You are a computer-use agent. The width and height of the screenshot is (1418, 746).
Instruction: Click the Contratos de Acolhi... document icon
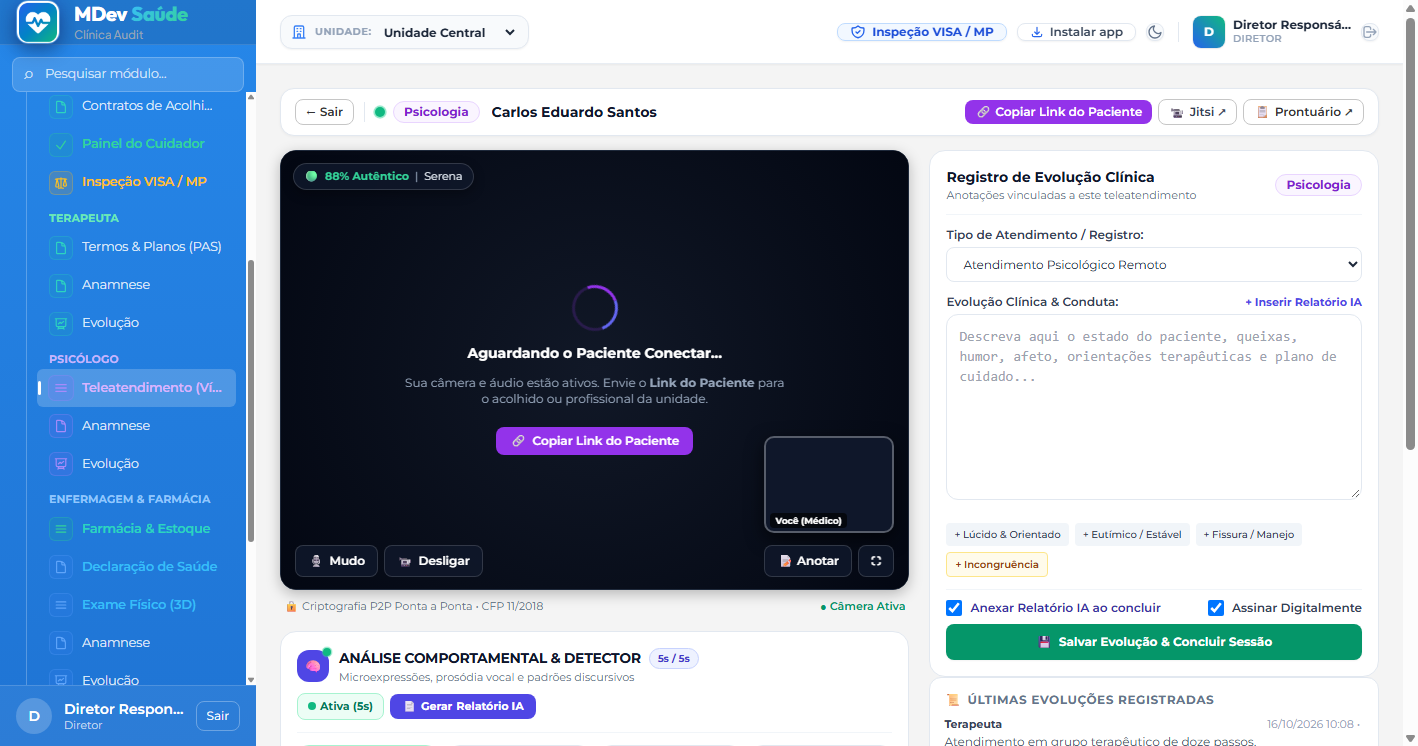(61, 106)
